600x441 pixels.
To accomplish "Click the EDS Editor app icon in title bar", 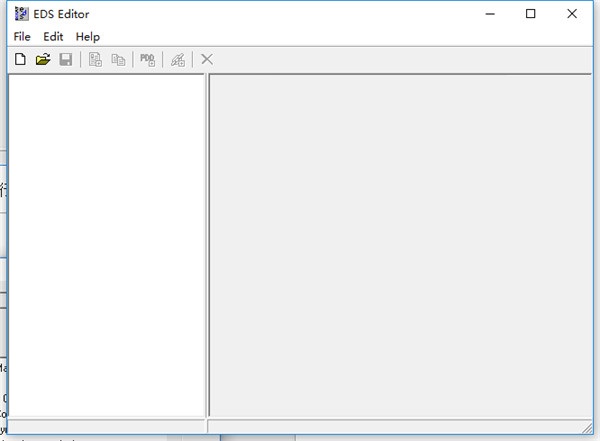I will tap(21, 14).
